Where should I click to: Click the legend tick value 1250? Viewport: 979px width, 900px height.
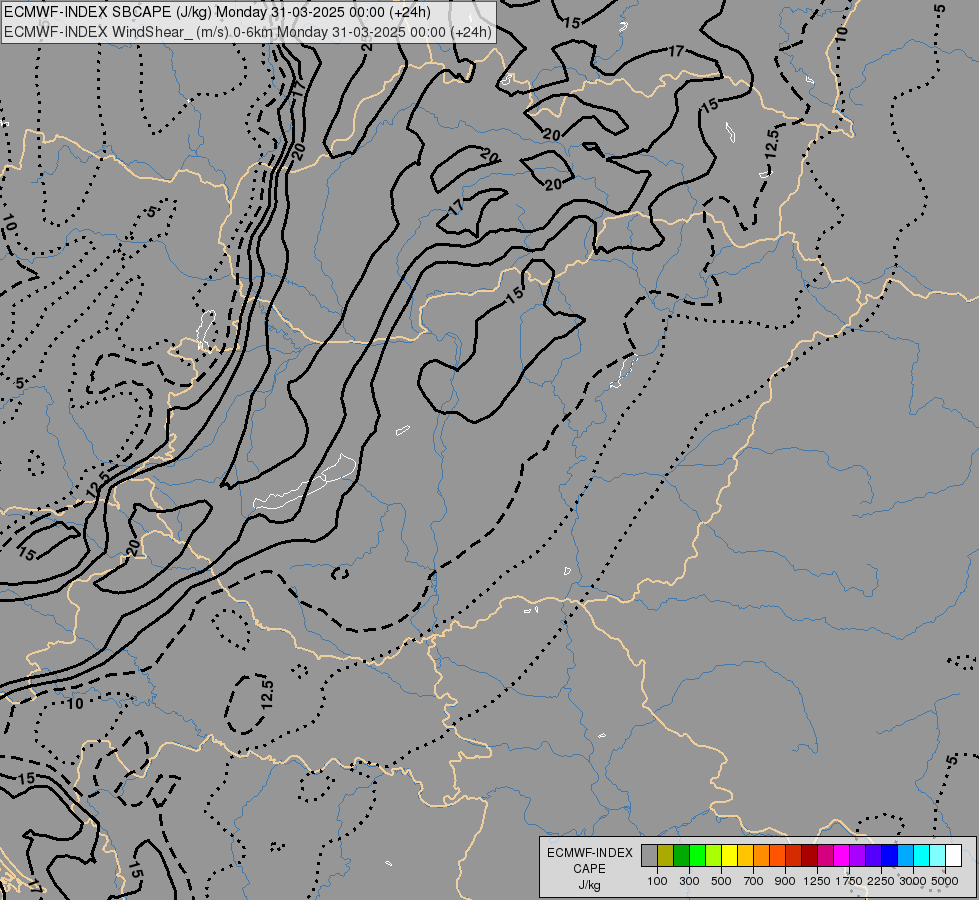pos(817,881)
